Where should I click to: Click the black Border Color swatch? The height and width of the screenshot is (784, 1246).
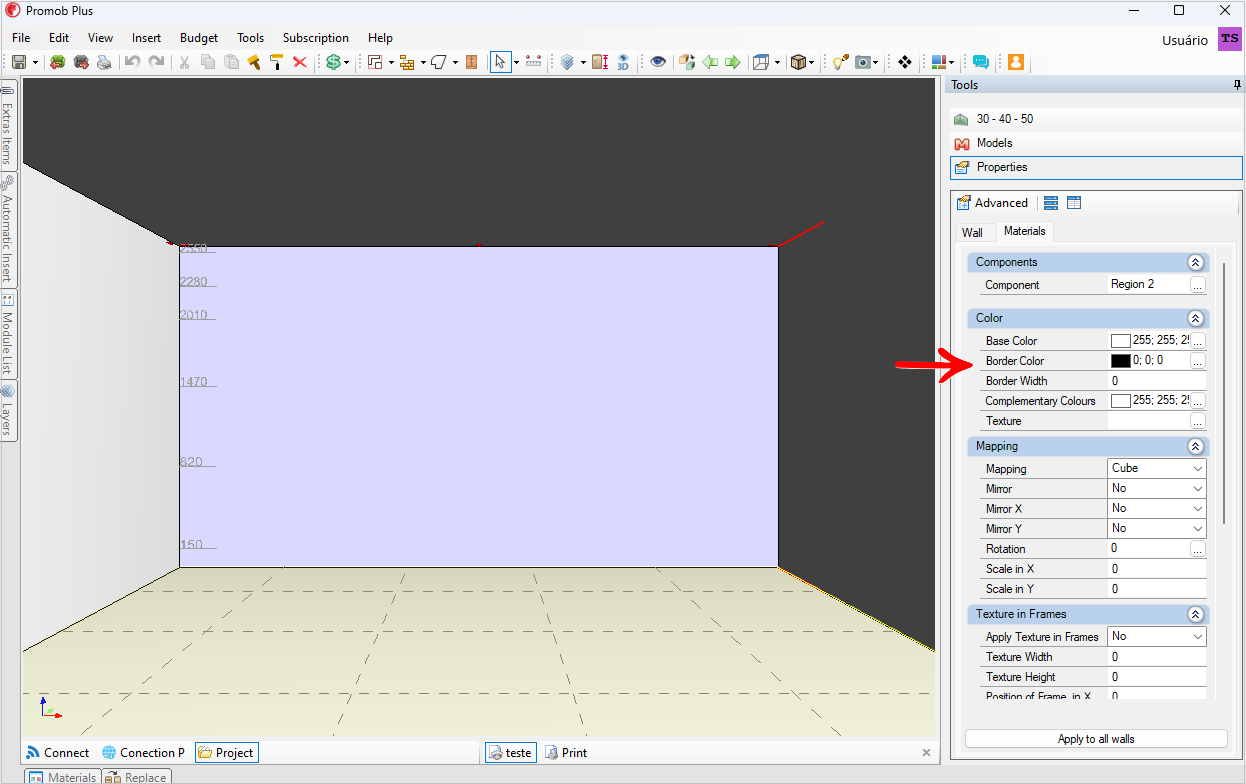(x=1120, y=361)
